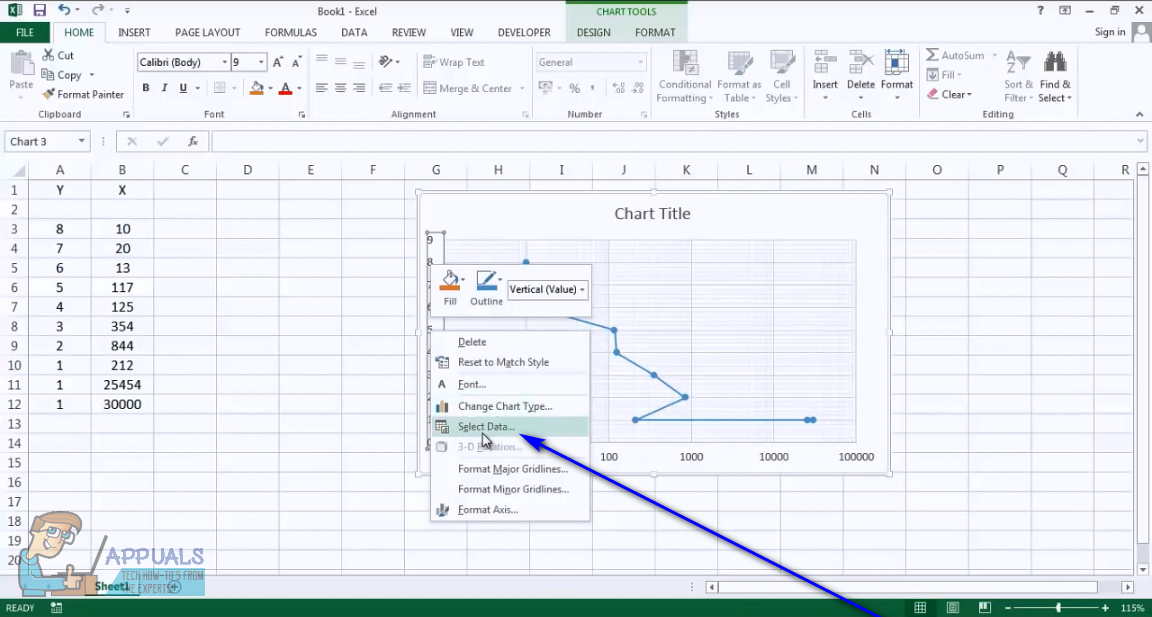Apply ribbon fill color bucket
The width and height of the screenshot is (1152, 617).
point(256,88)
